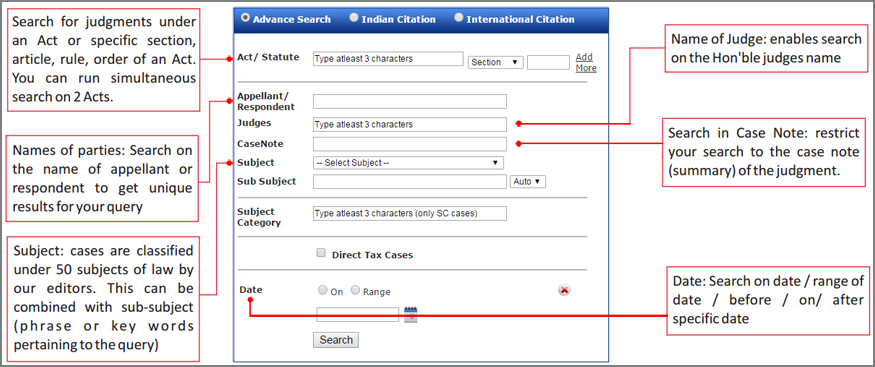The width and height of the screenshot is (875, 367).
Task: Focus the Appellant/Respondent text field
Action: tap(410, 102)
